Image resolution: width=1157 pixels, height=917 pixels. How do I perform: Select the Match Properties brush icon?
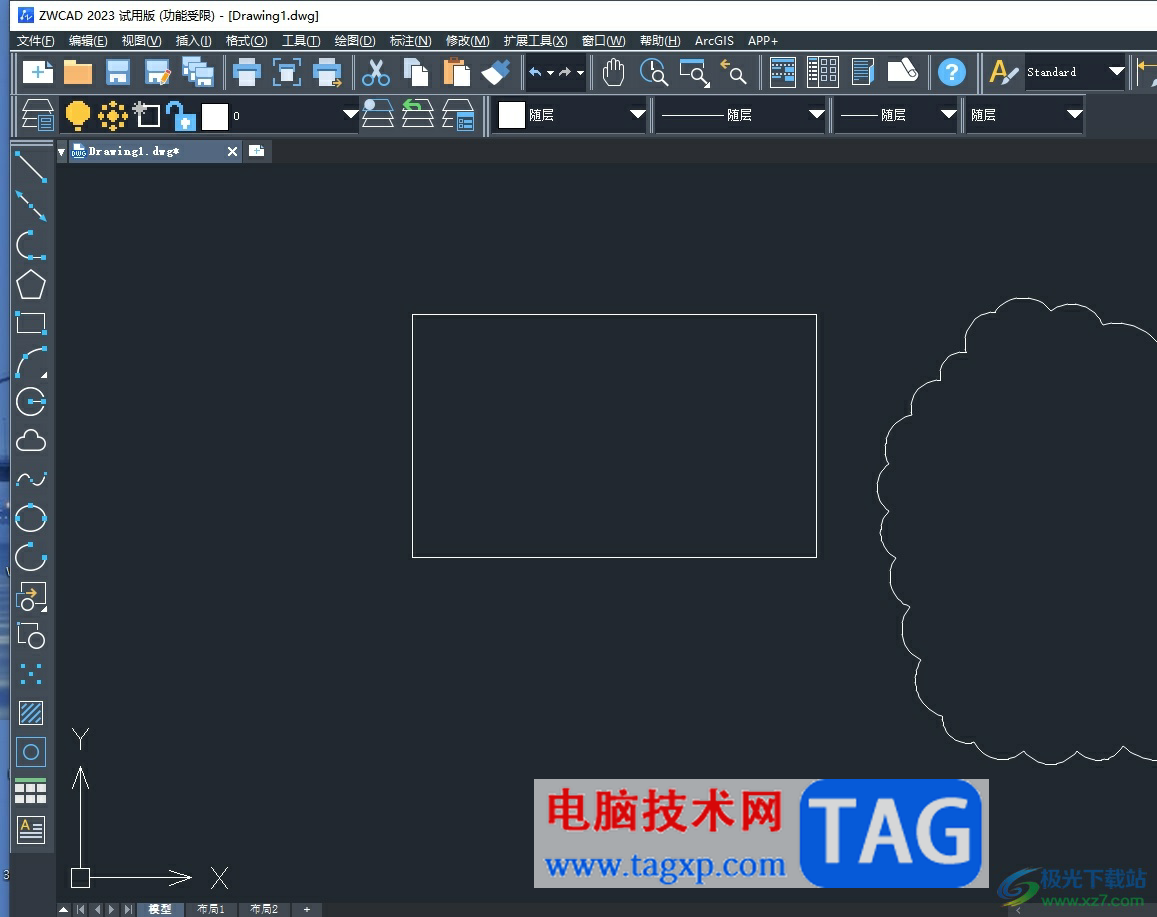tap(496, 72)
